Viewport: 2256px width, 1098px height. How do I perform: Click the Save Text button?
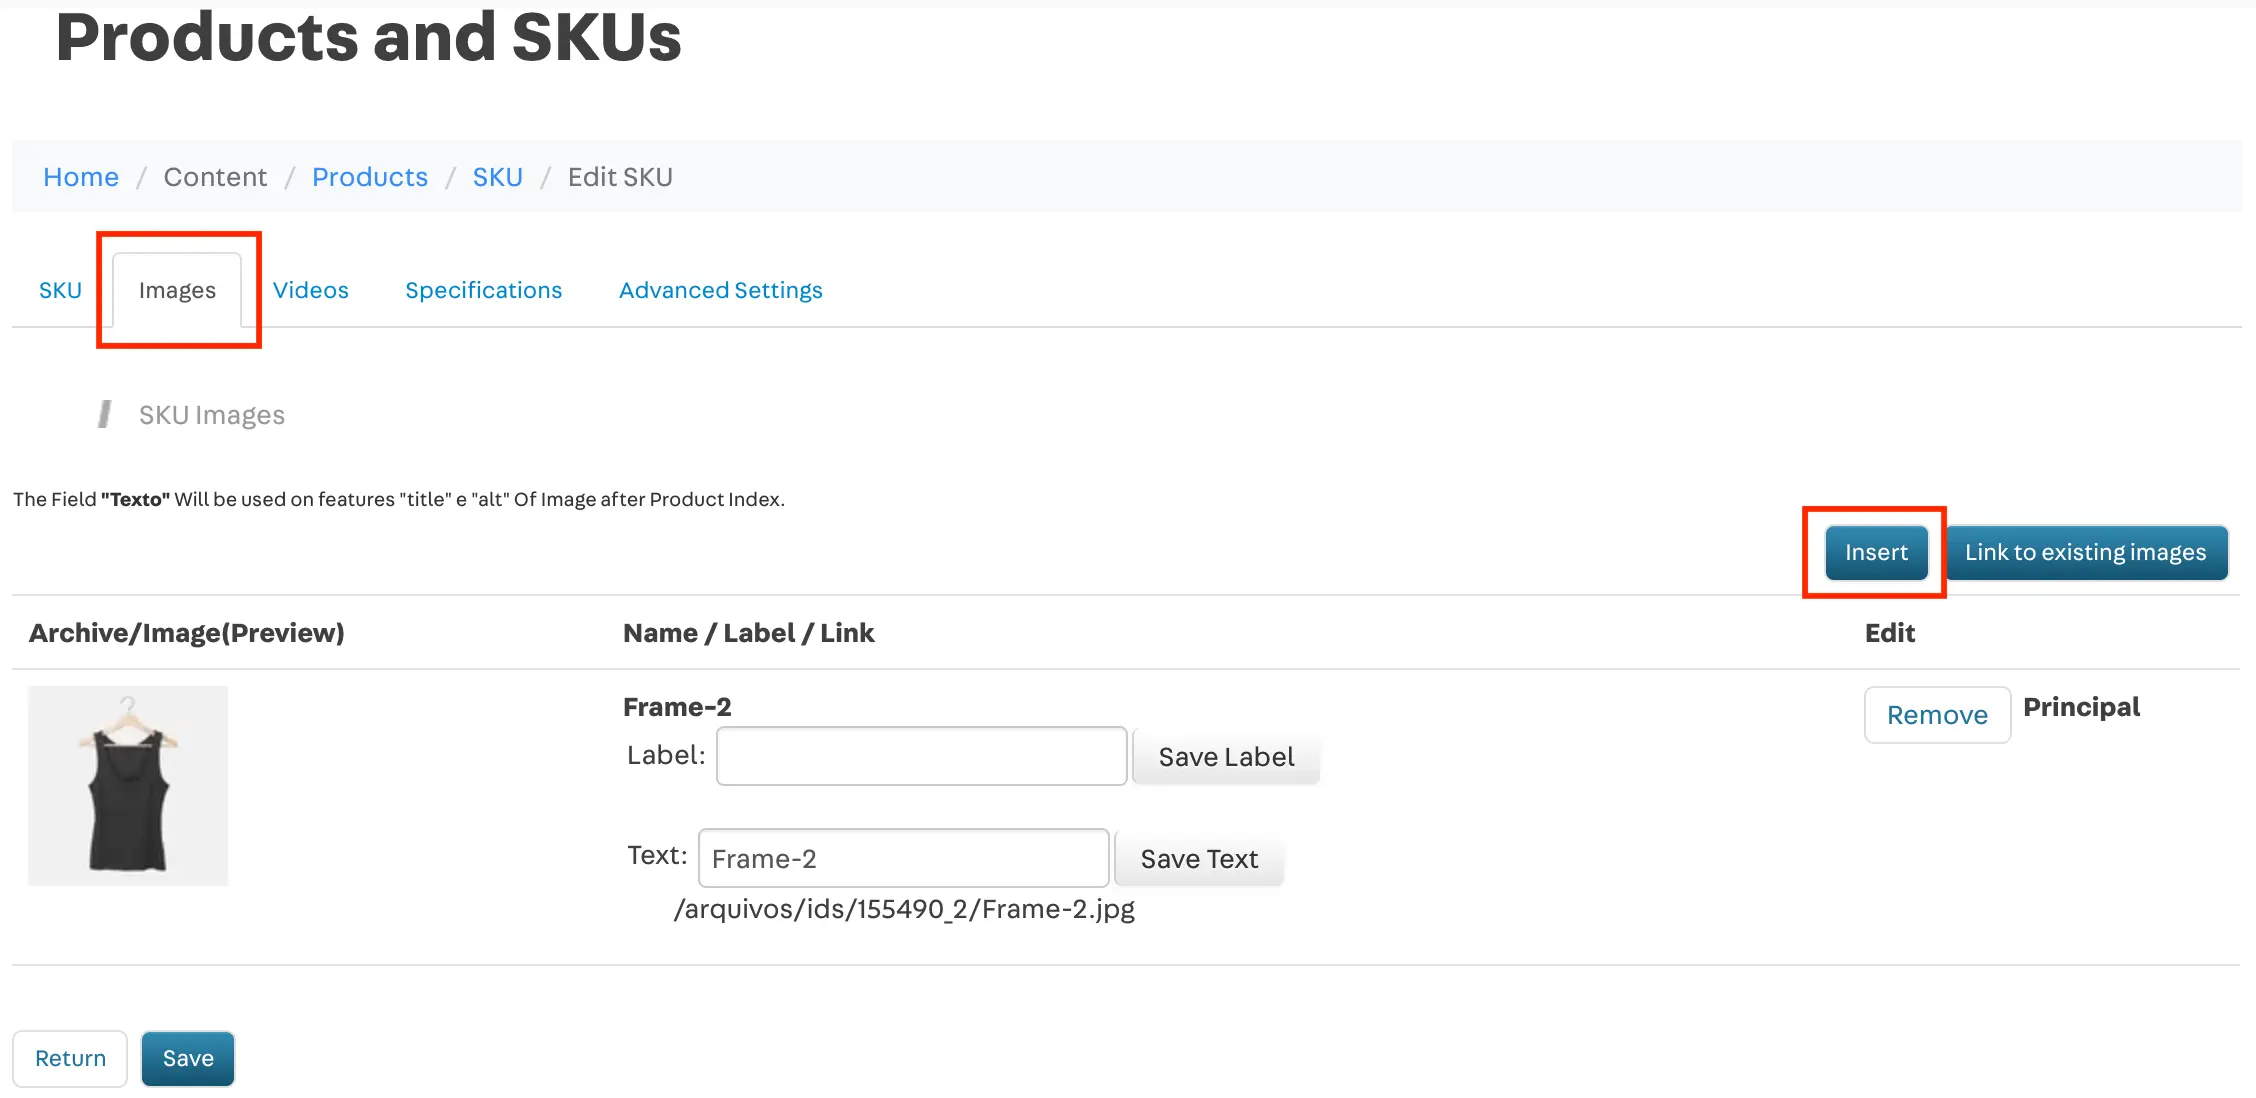click(x=1199, y=859)
